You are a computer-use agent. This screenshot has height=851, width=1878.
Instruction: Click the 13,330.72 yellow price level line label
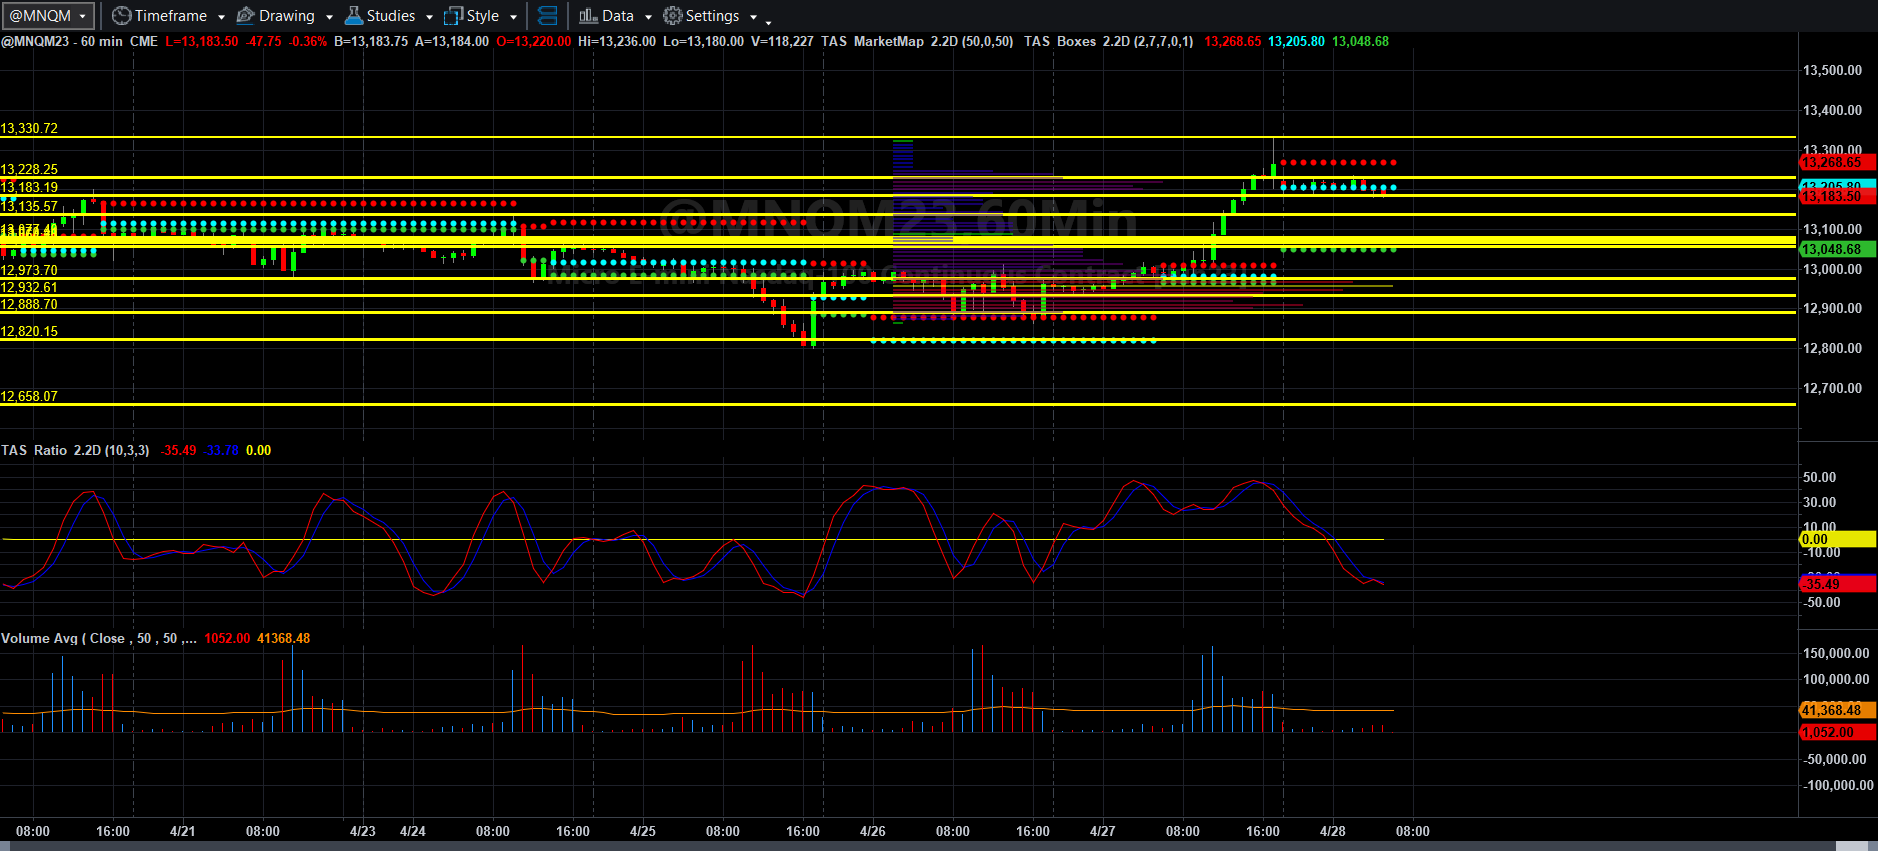tap(29, 128)
